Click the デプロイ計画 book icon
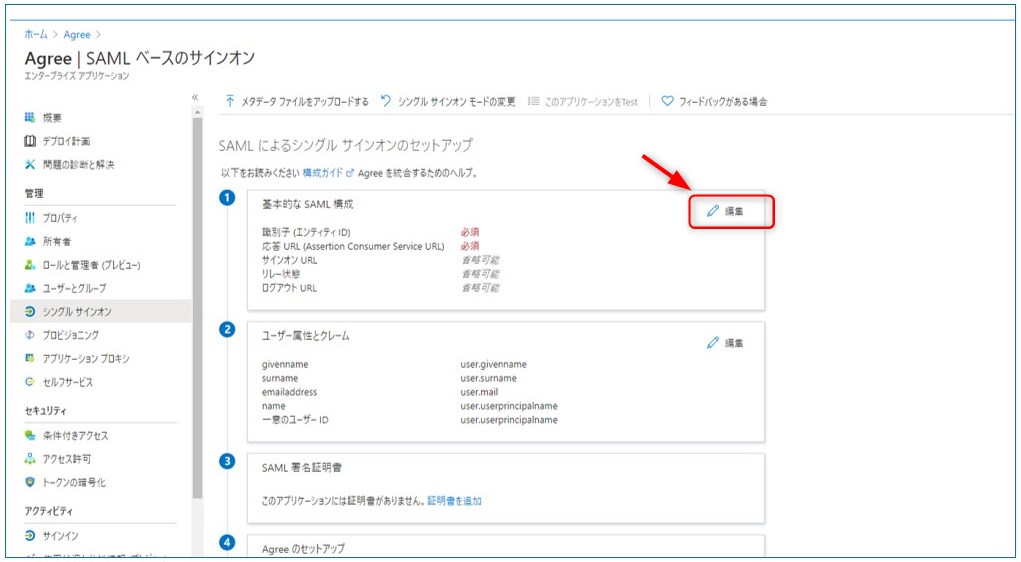The height and width of the screenshot is (562, 1021). click(29, 141)
